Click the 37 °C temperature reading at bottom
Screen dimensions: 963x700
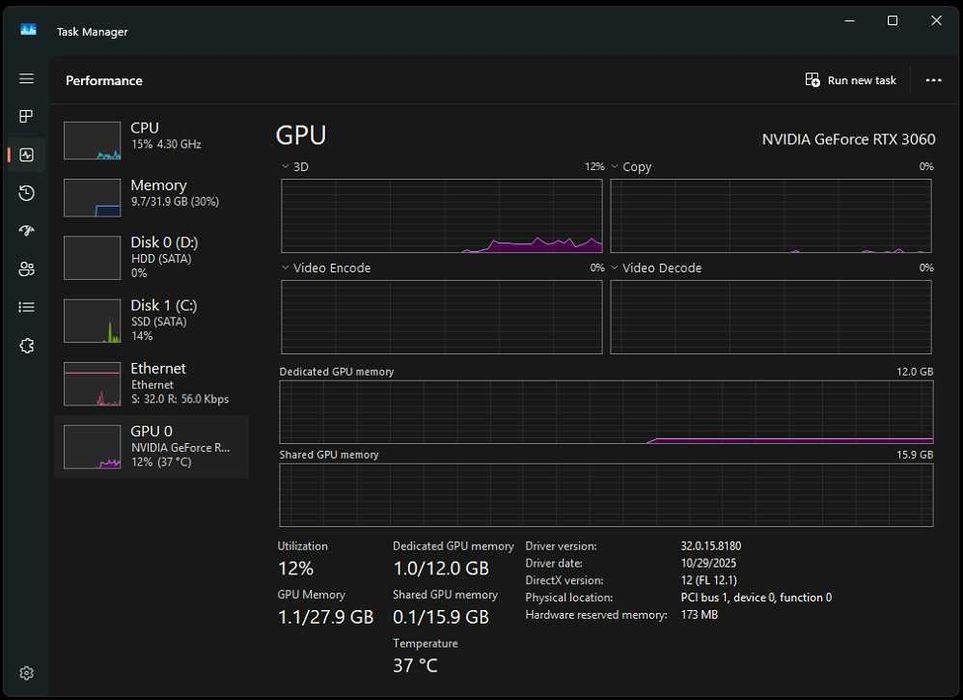click(x=415, y=666)
